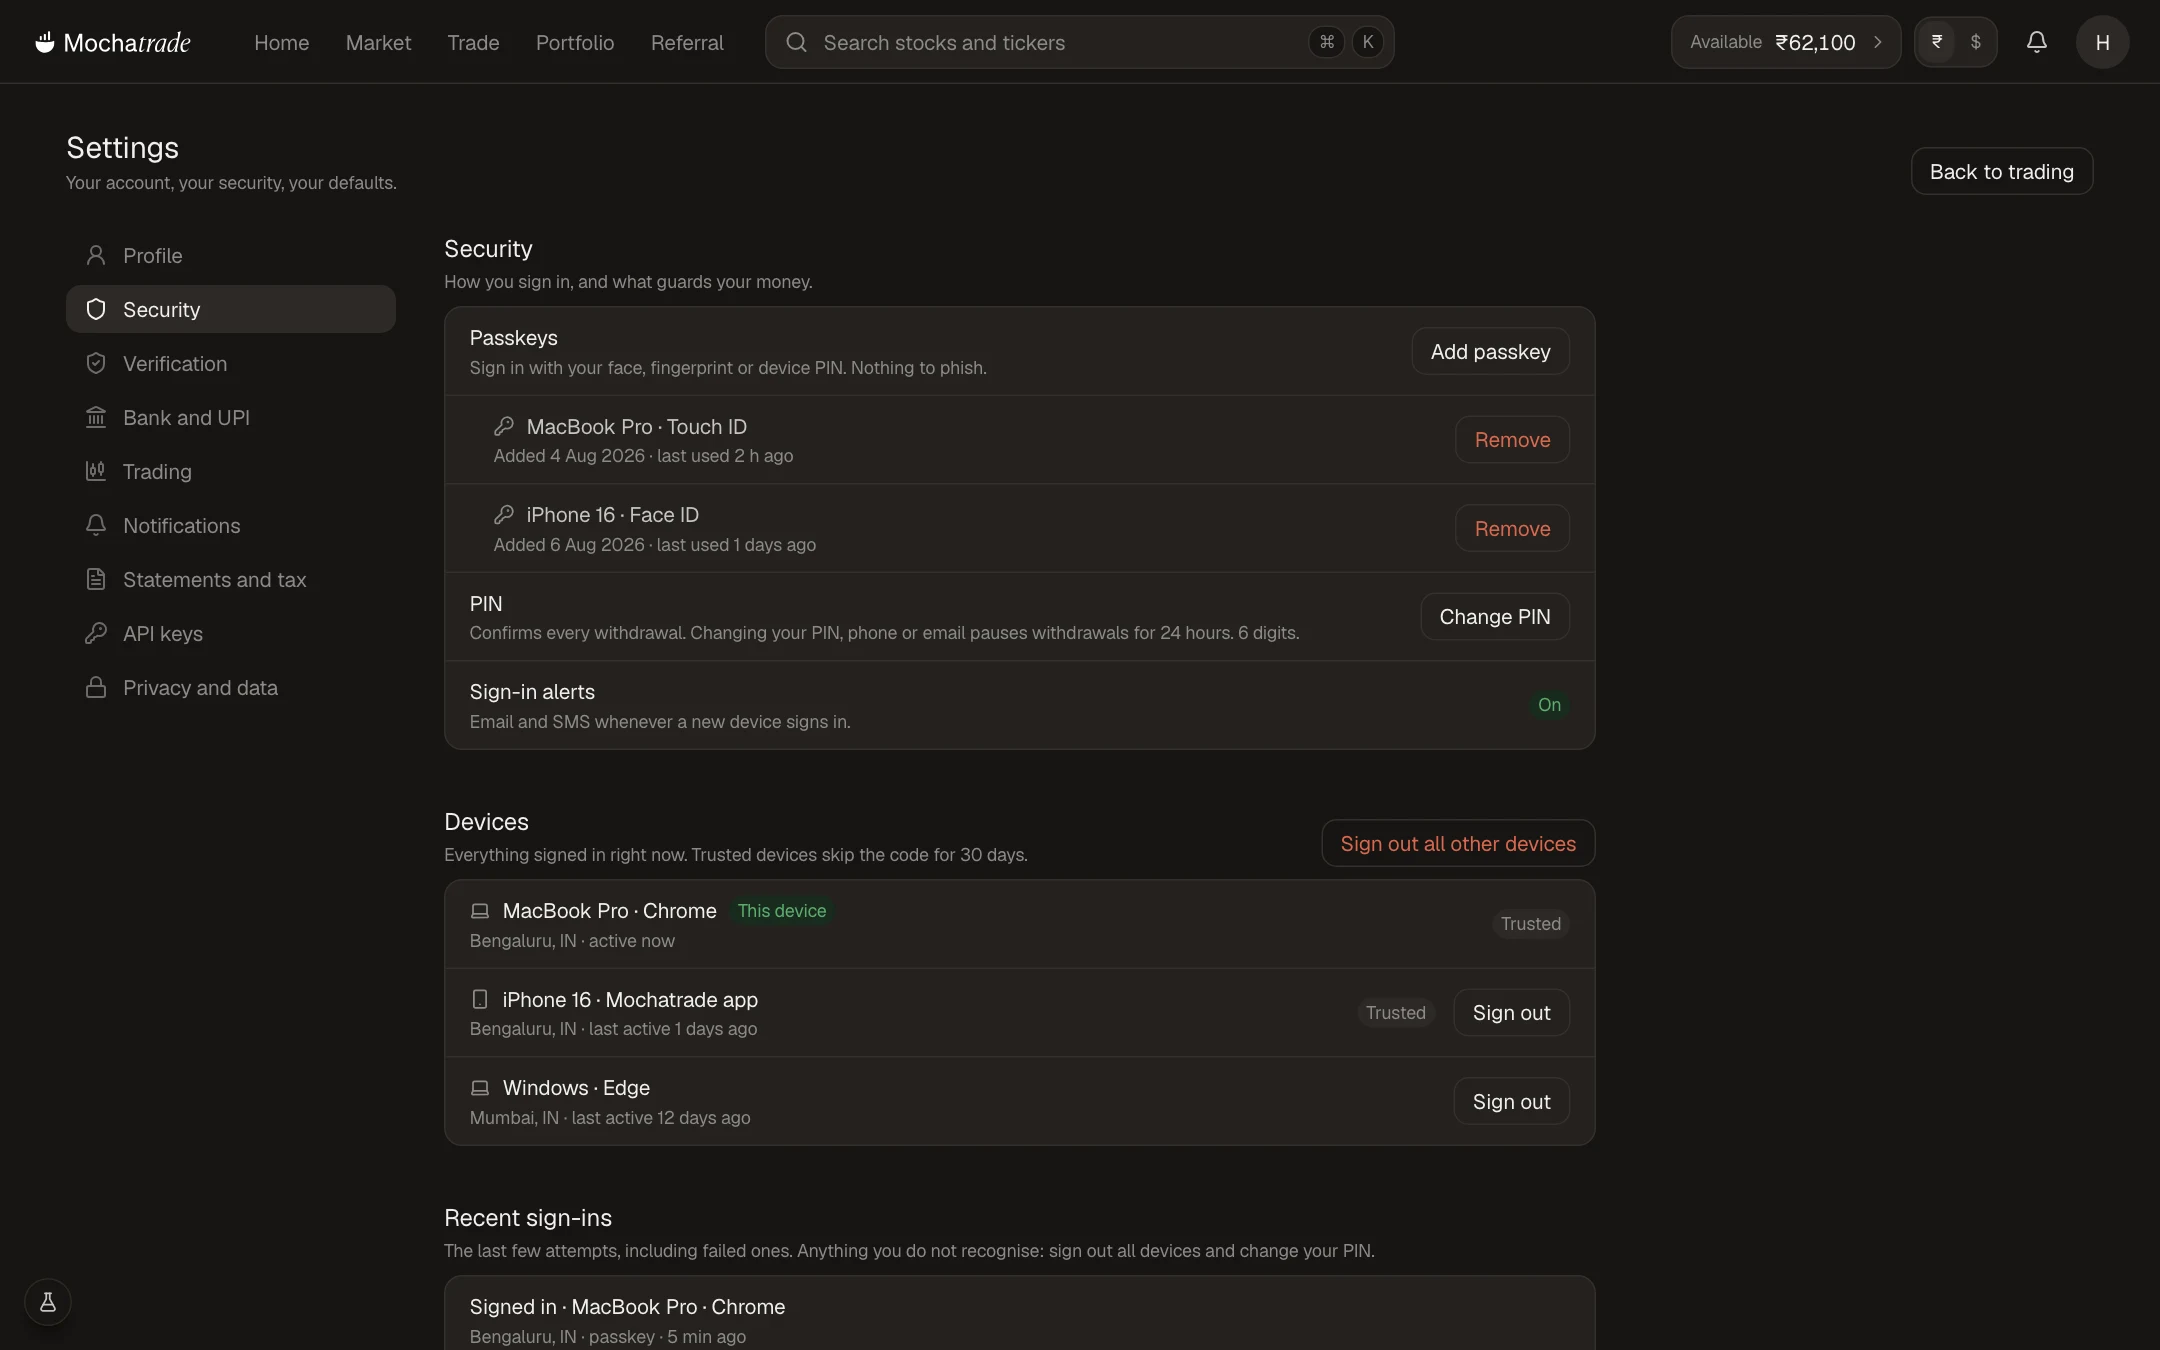This screenshot has height=1350, width=2160.
Task: Sign out iPhone 16 Mochatrade app
Action: coord(1511,1012)
